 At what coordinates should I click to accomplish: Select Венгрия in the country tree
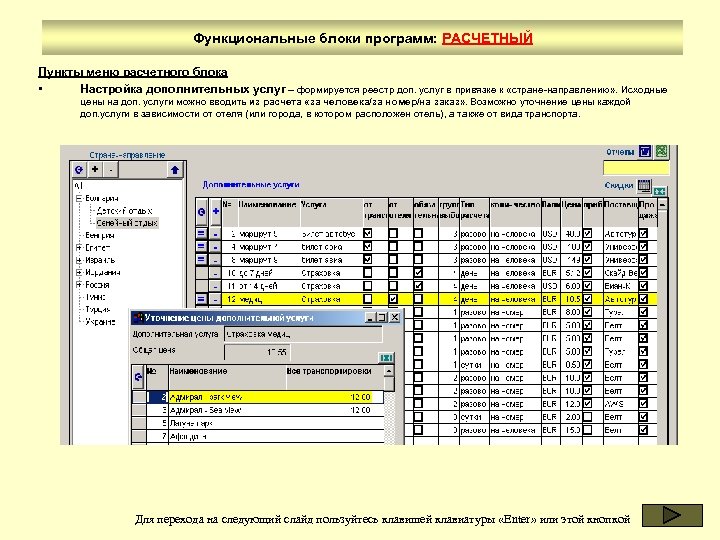[x=100, y=236]
